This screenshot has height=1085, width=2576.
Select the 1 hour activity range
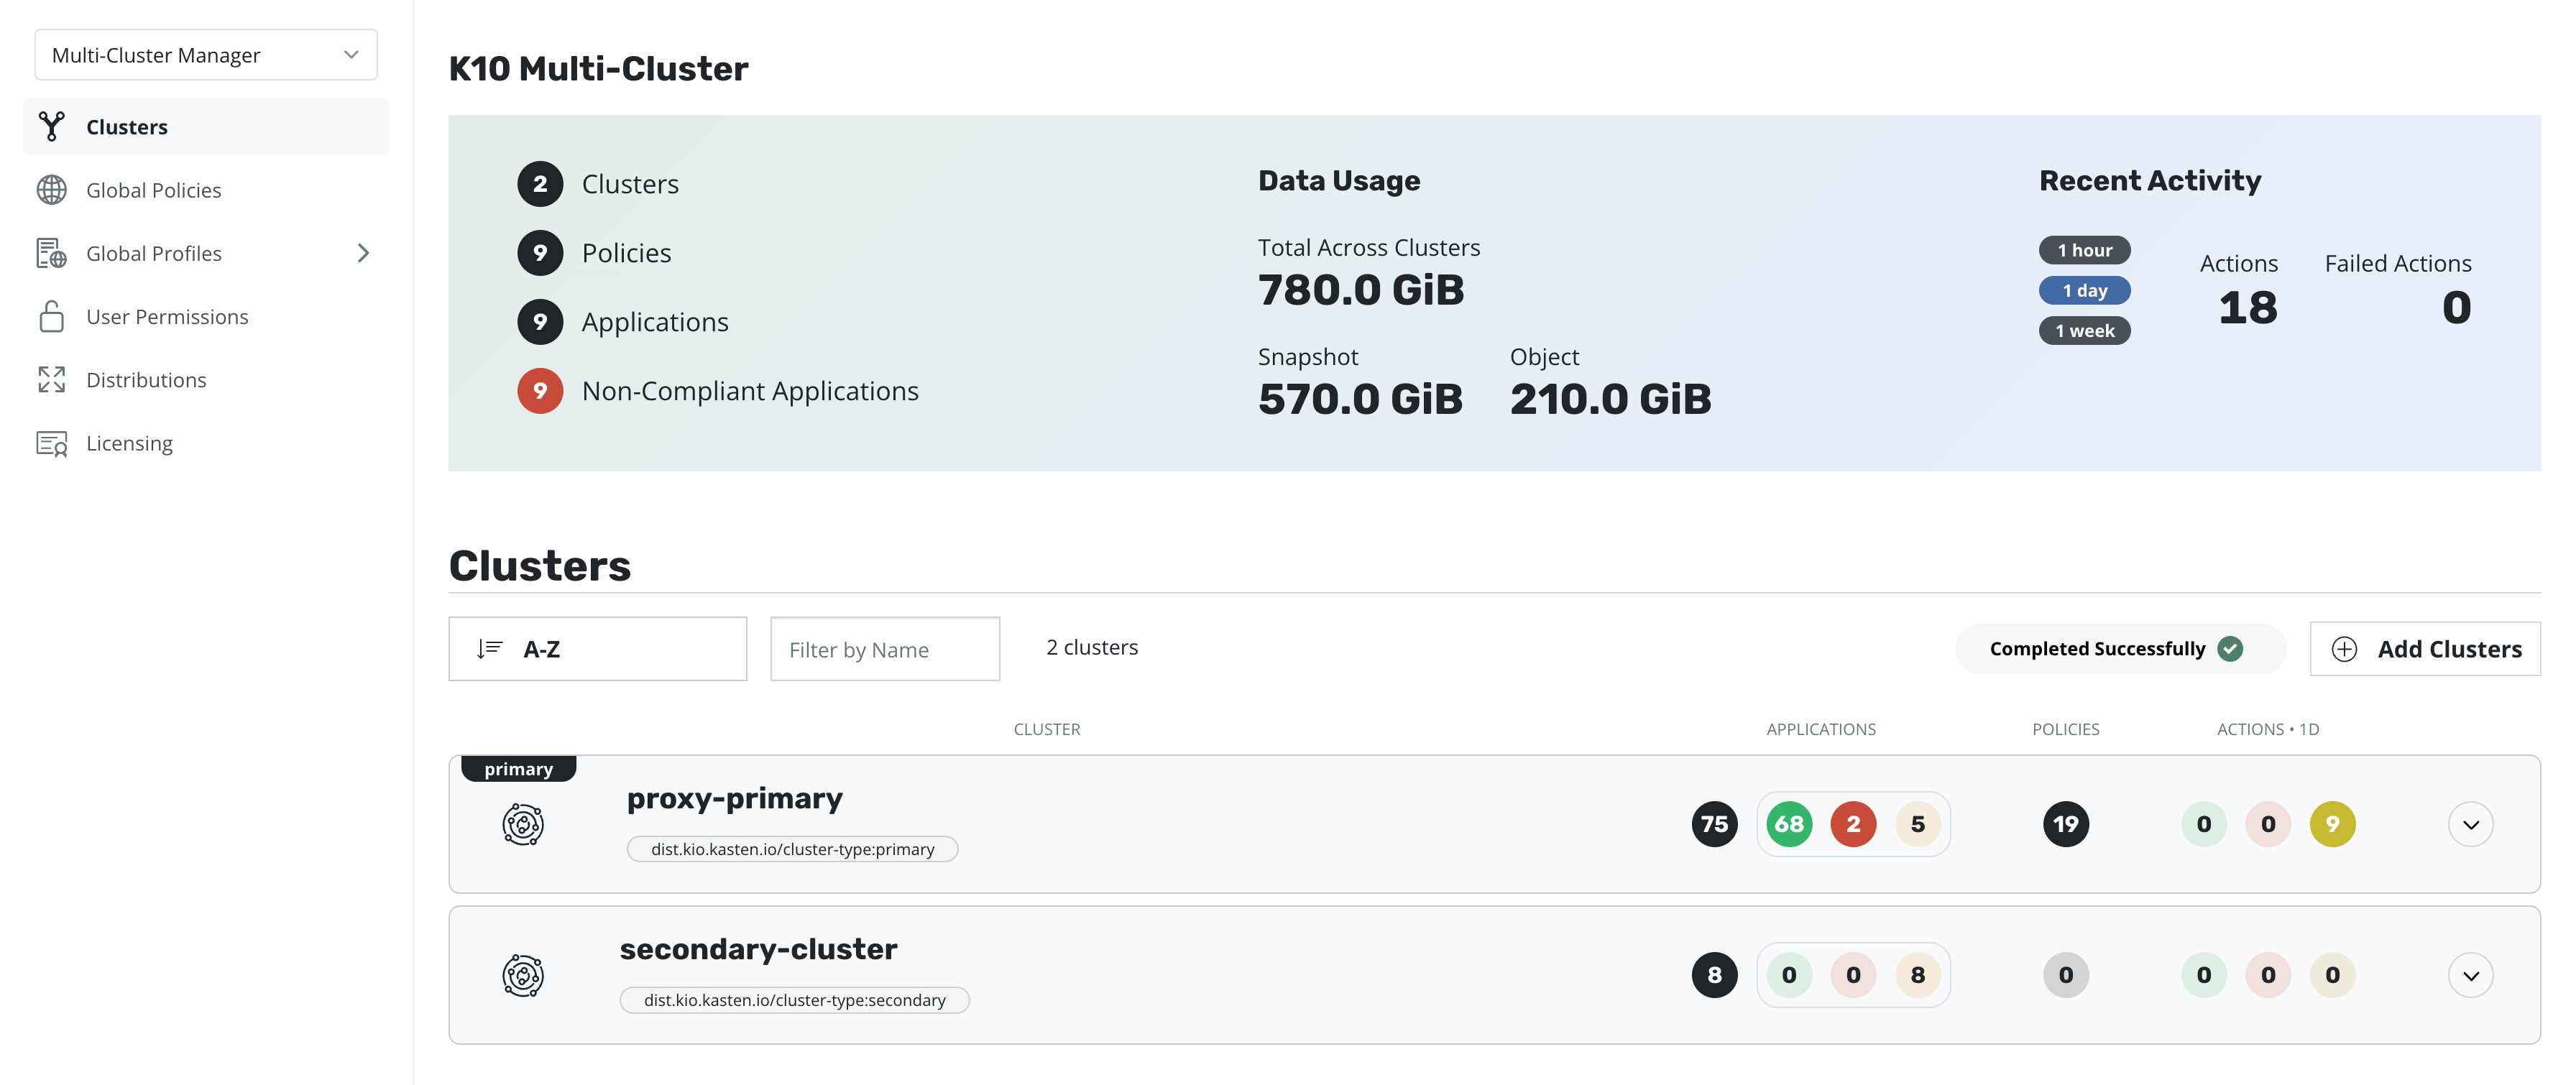(x=2084, y=250)
